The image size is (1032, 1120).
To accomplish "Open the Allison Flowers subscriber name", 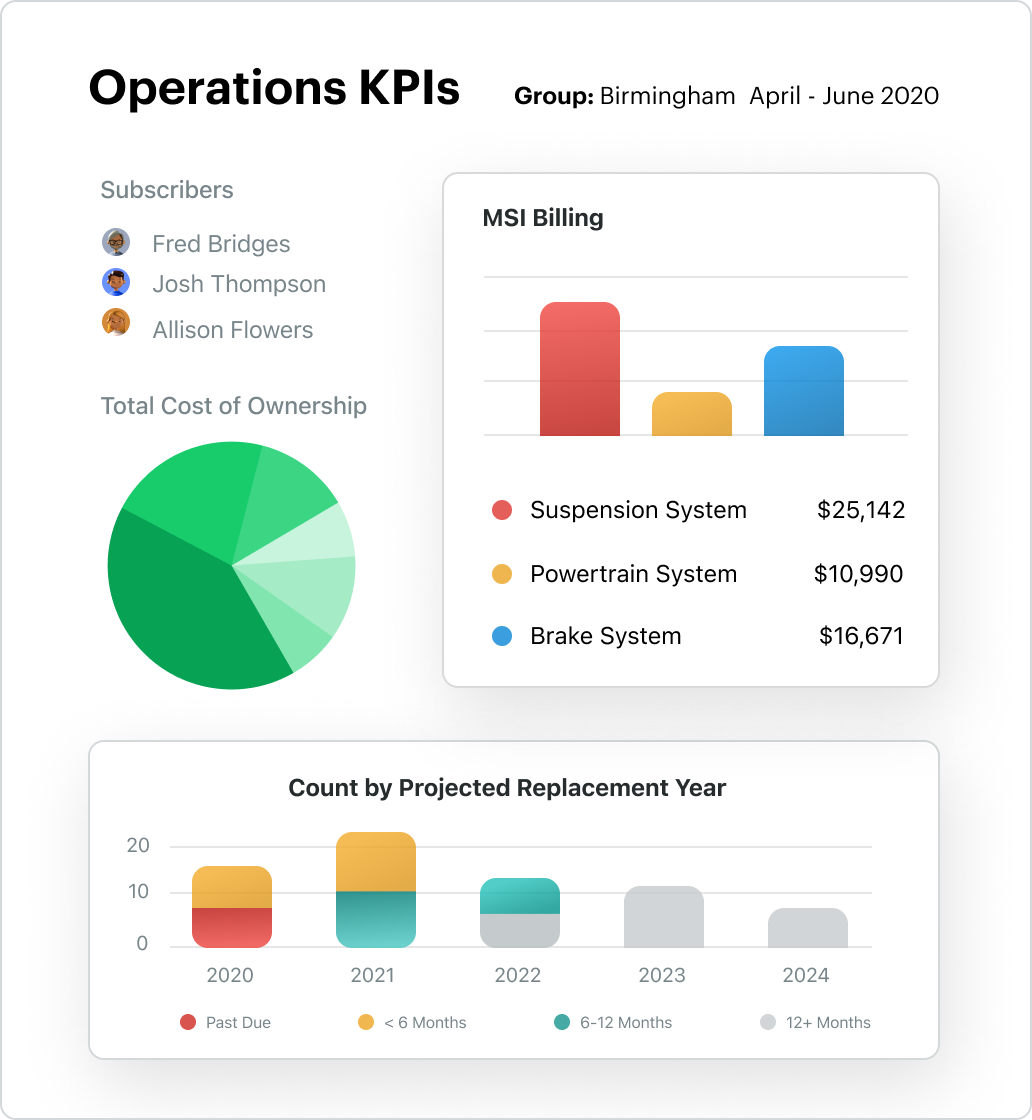I will [233, 330].
